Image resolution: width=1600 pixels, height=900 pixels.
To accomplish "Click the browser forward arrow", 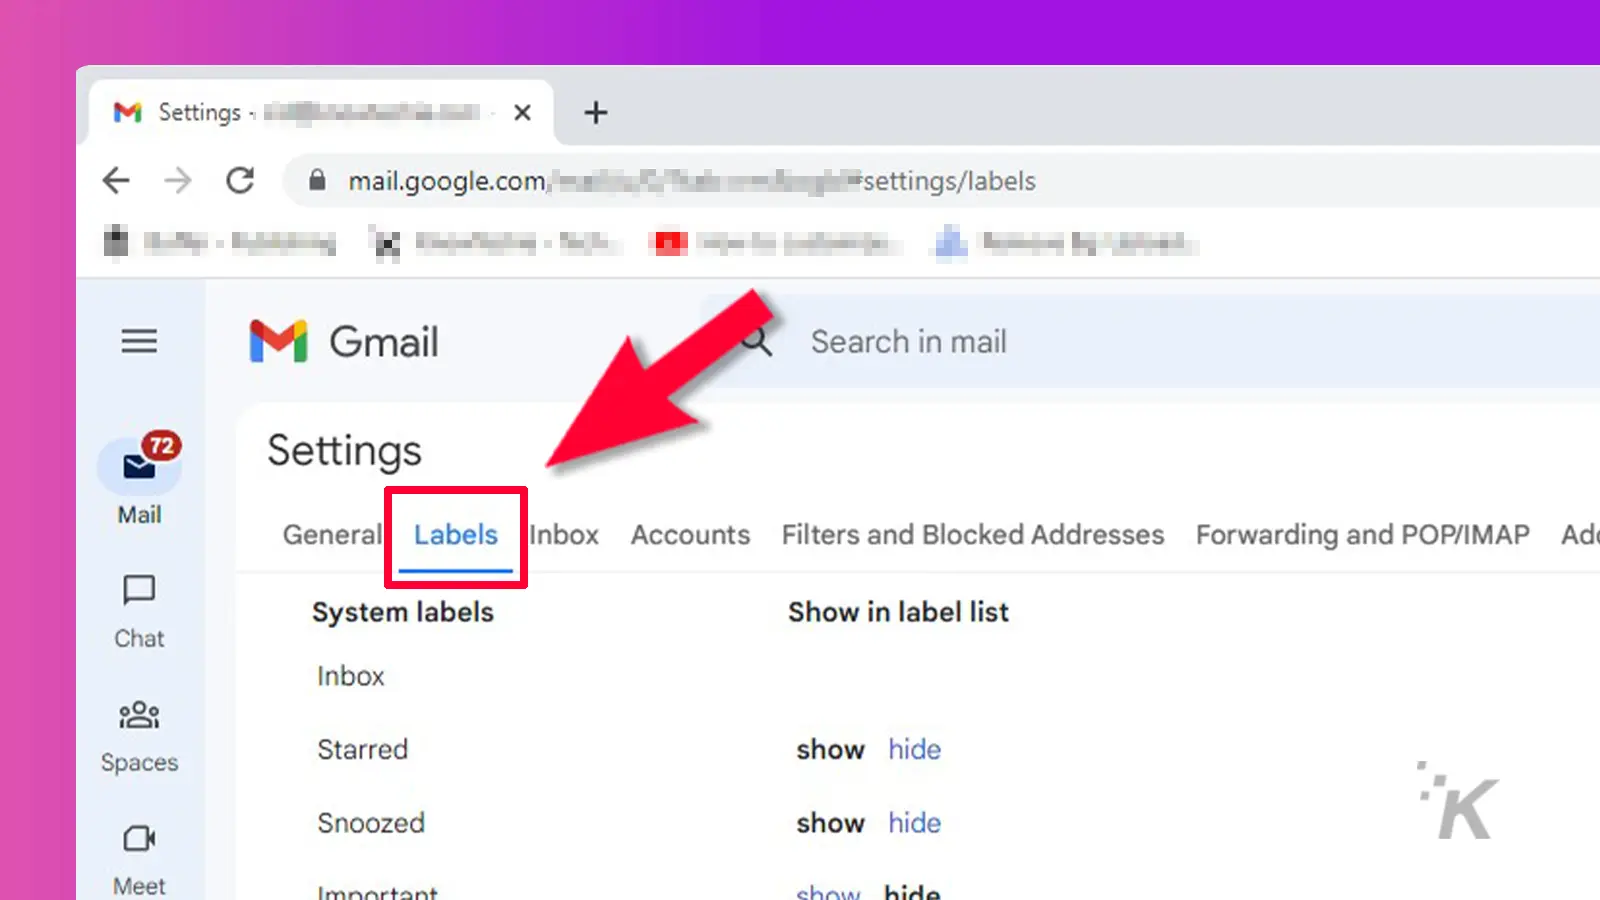I will 178,181.
